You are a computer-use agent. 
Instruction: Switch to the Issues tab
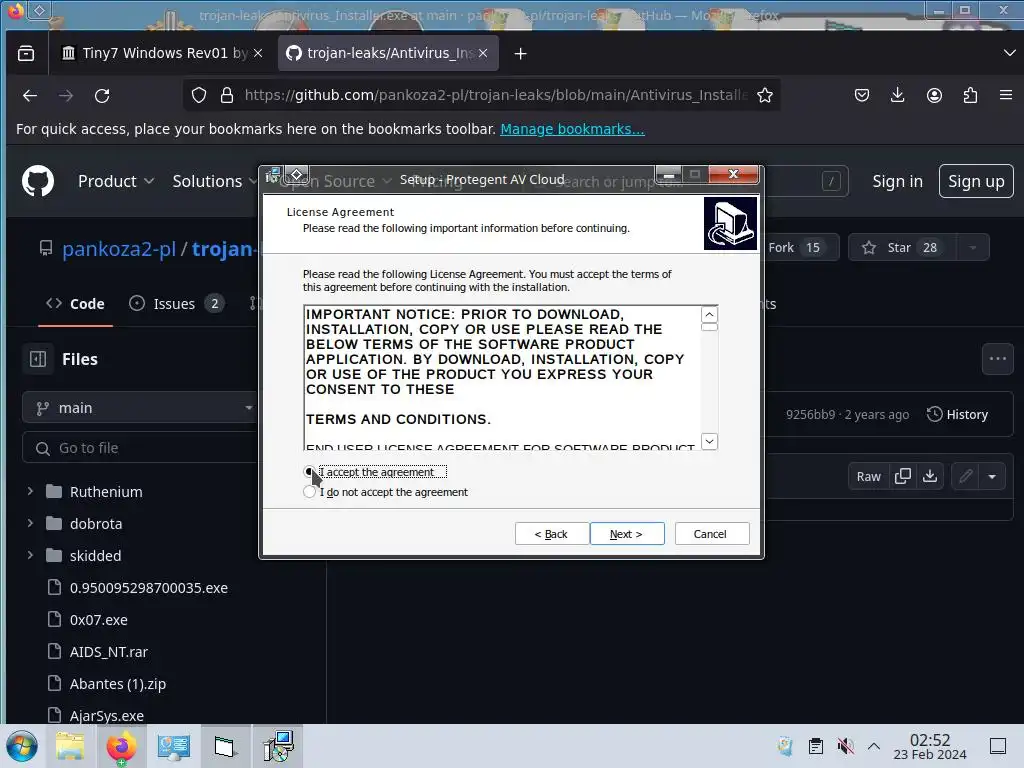point(175,304)
